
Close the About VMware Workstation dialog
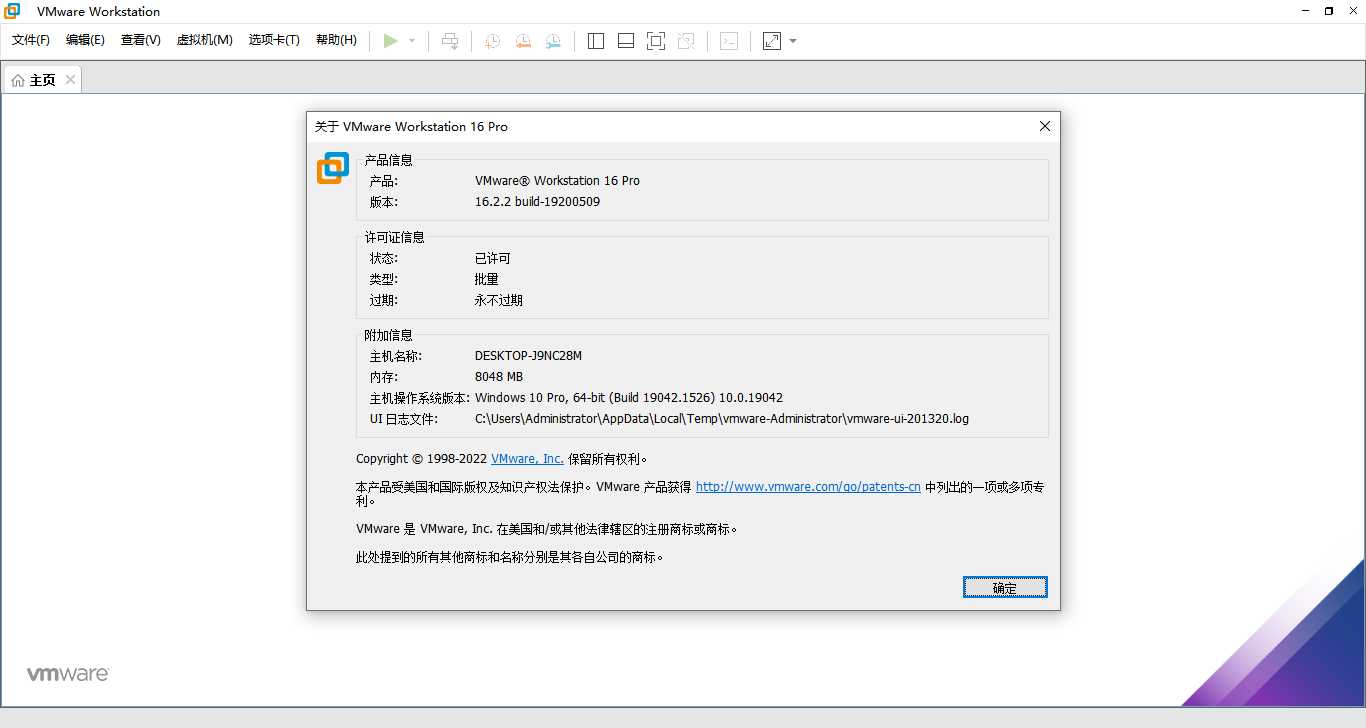(x=1044, y=126)
